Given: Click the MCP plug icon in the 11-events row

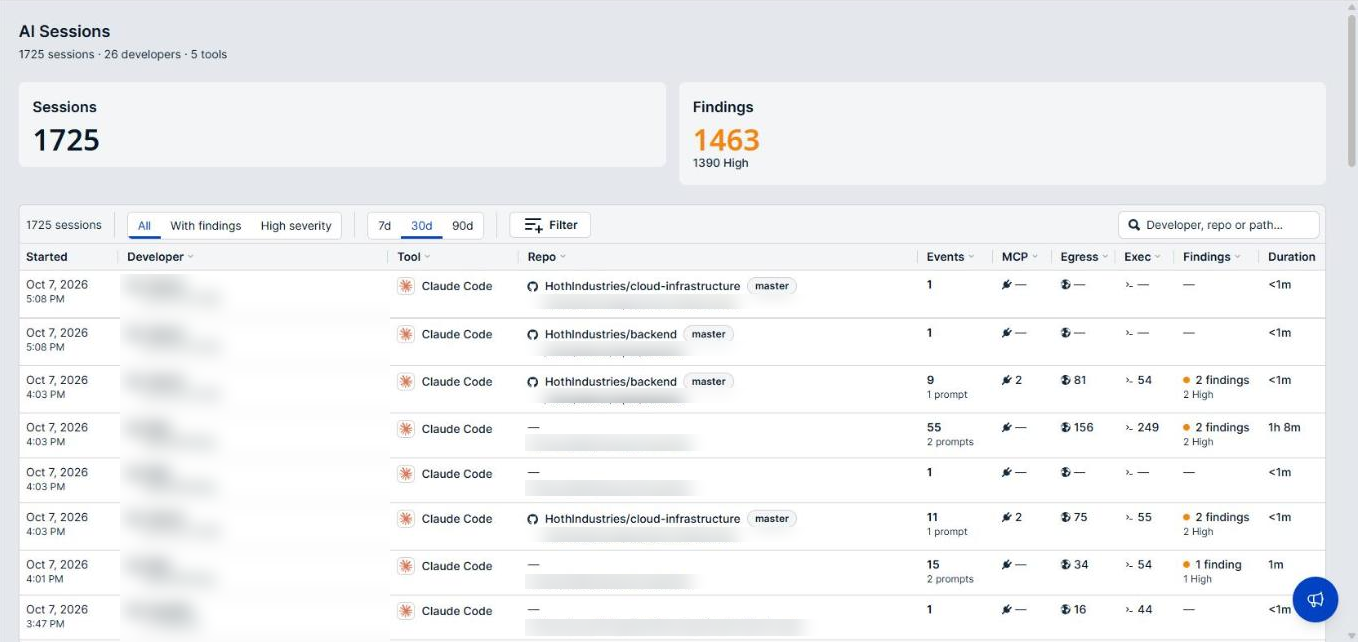Looking at the screenshot, I should [x=1007, y=517].
